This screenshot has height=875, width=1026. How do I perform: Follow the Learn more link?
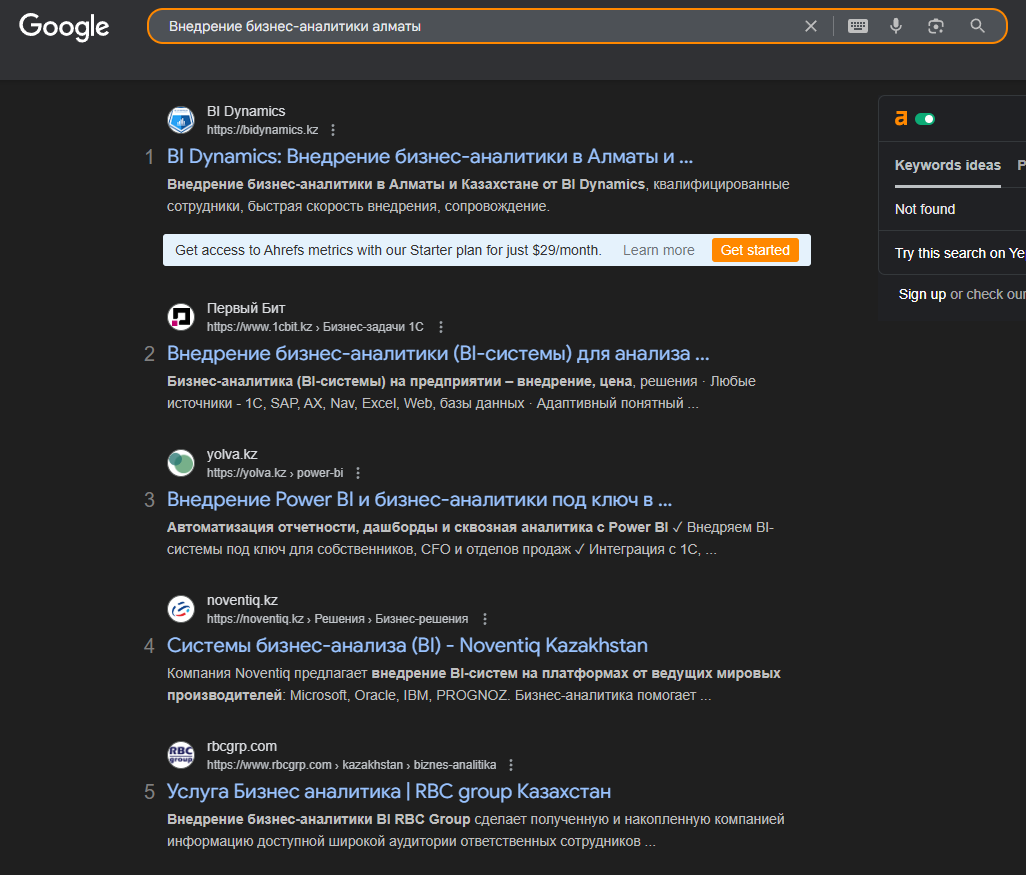pos(658,250)
